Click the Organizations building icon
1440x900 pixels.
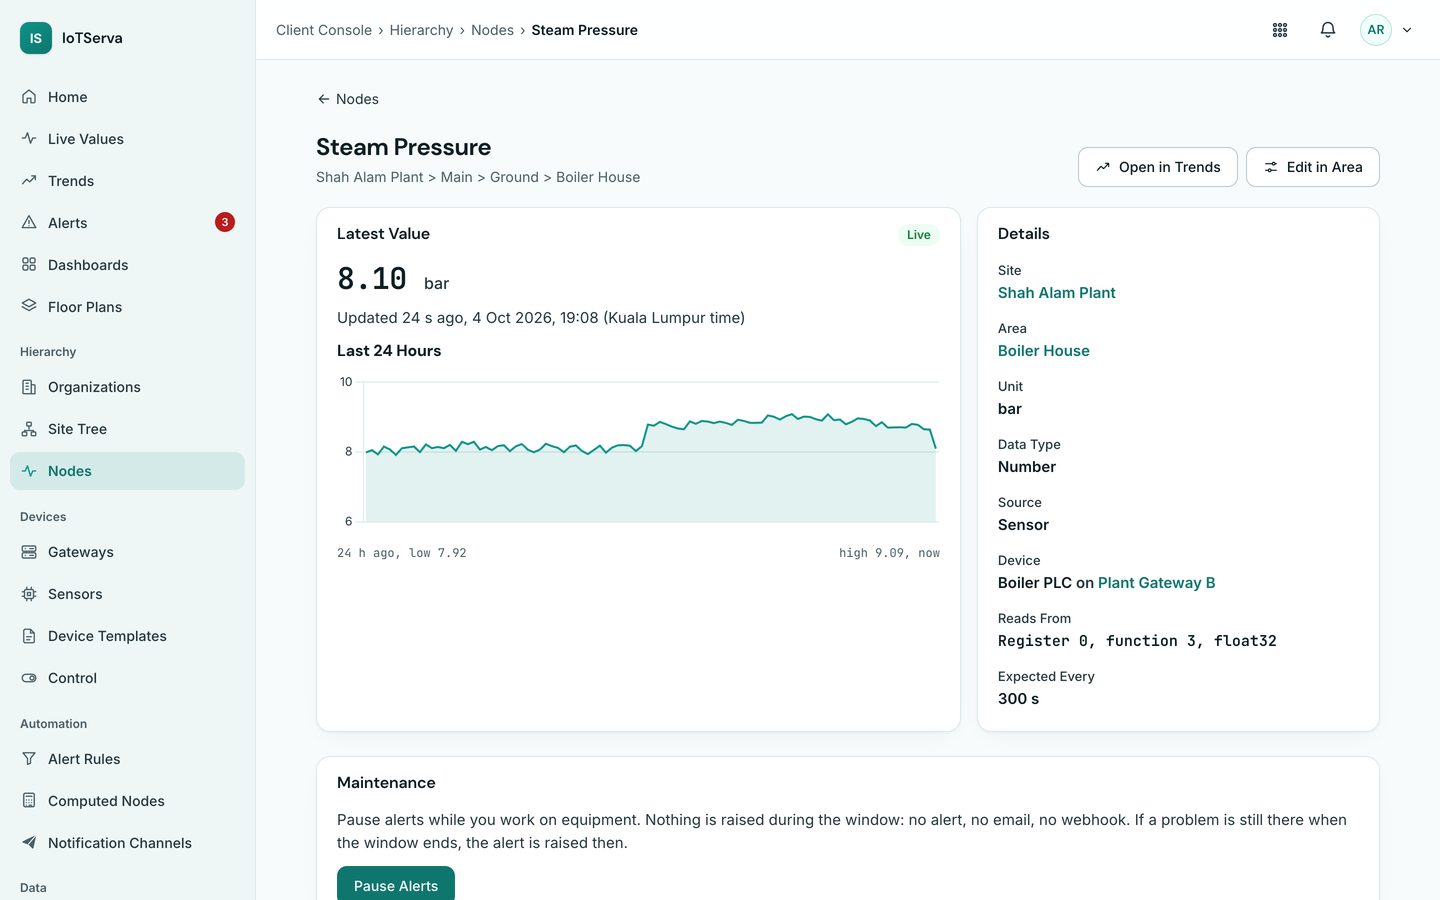(29, 387)
